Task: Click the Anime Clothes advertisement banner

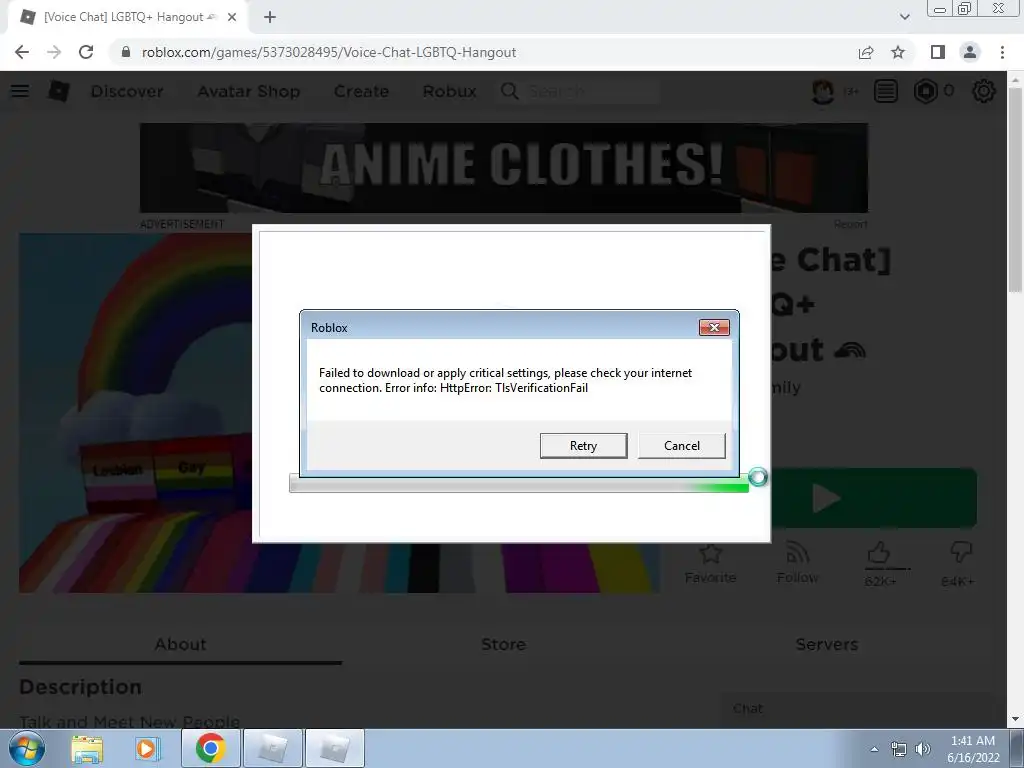Action: click(x=504, y=168)
